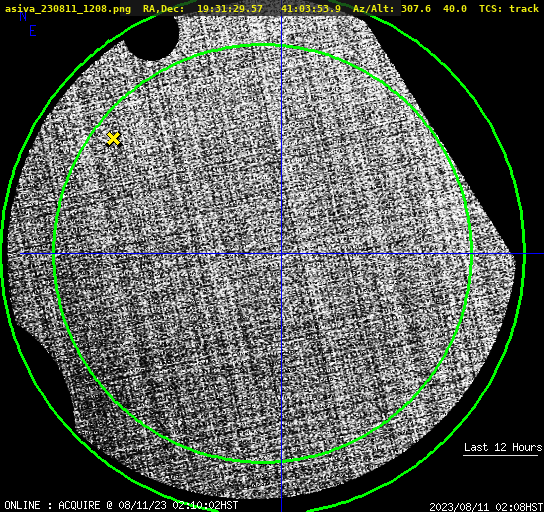Click the crosshair center intersection
Screen dimensions: 544x512
point(281,254)
